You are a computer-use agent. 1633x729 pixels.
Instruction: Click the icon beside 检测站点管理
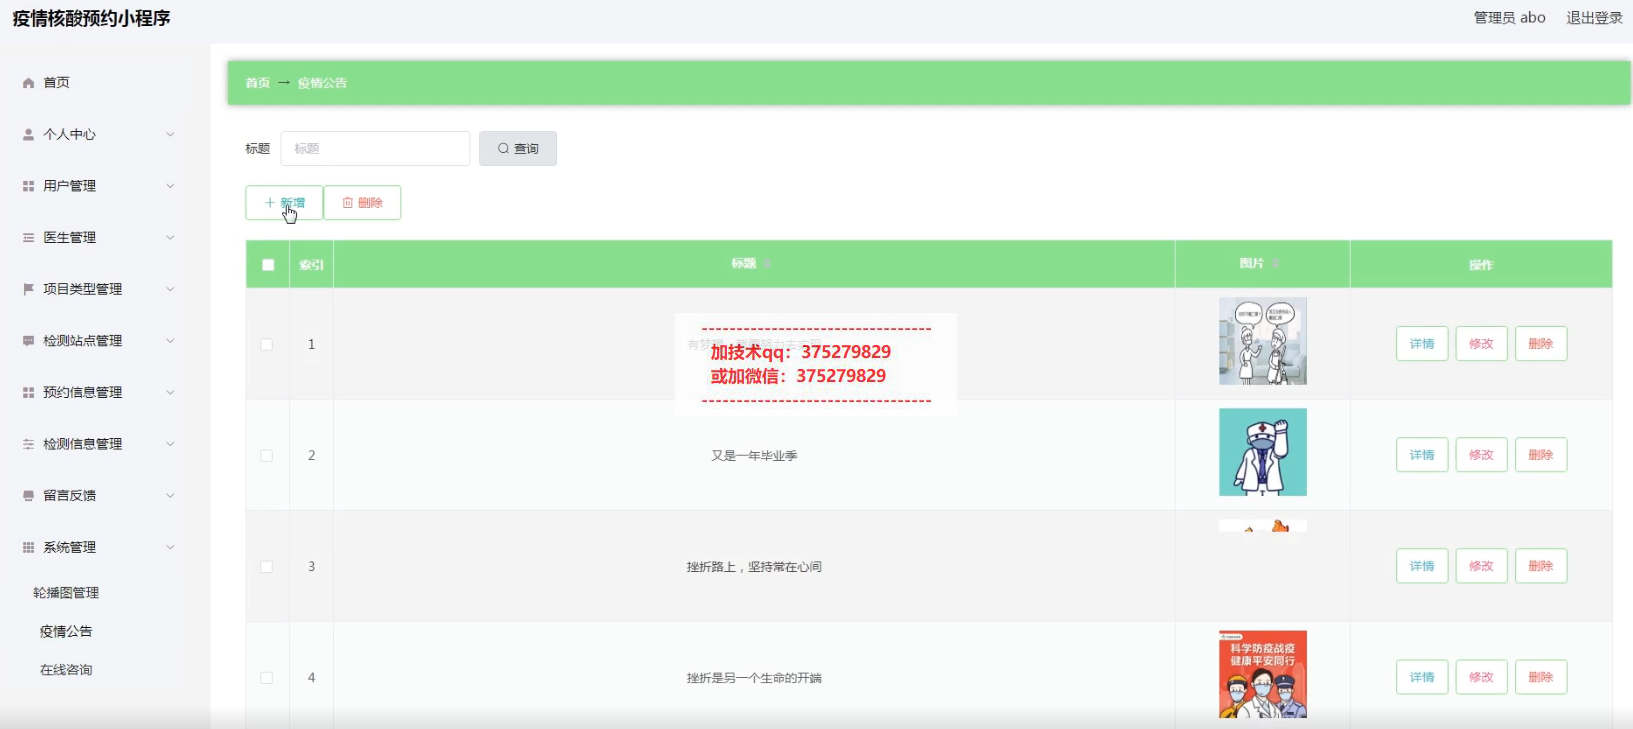tap(28, 341)
